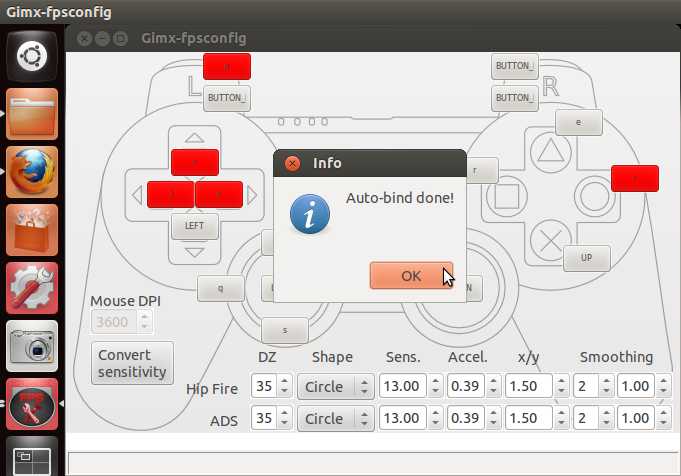681x476 pixels.
Task: Click the ADS x/y field 1.50
Action: 529,418
